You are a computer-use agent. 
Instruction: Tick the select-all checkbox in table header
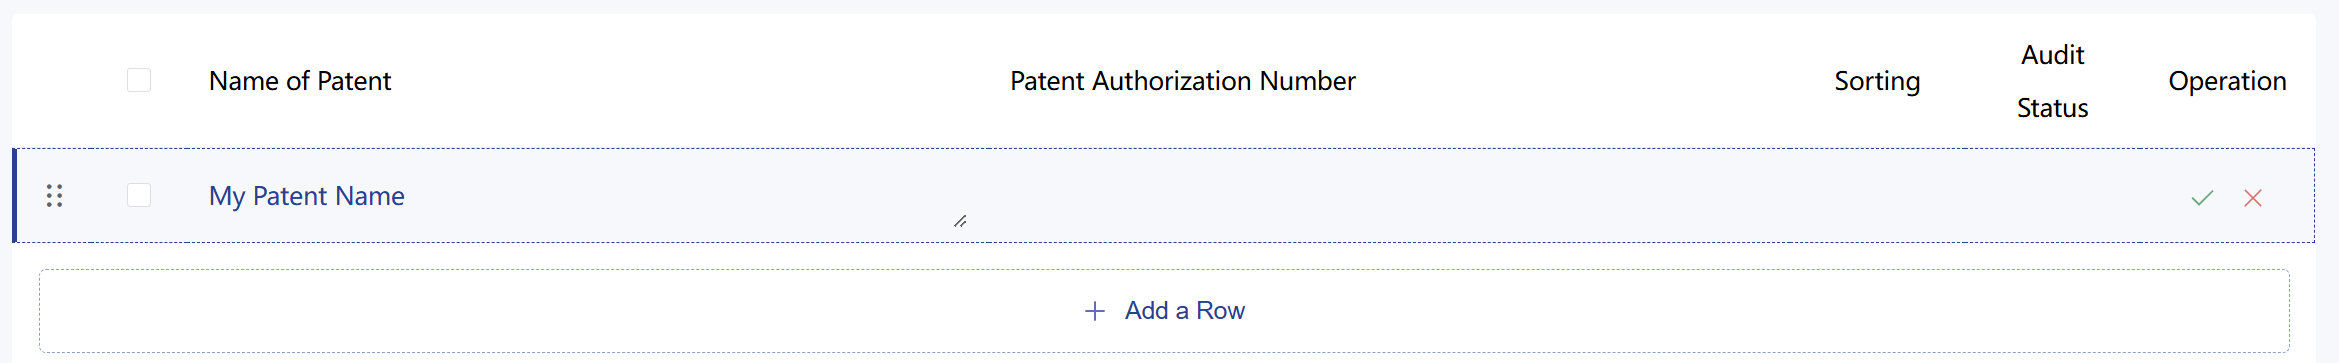[139, 80]
